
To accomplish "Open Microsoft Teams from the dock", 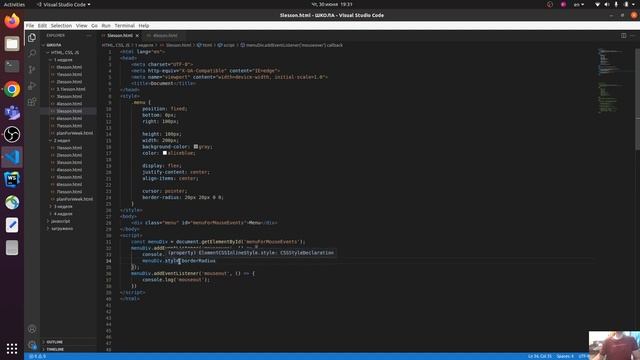I will (x=12, y=112).
